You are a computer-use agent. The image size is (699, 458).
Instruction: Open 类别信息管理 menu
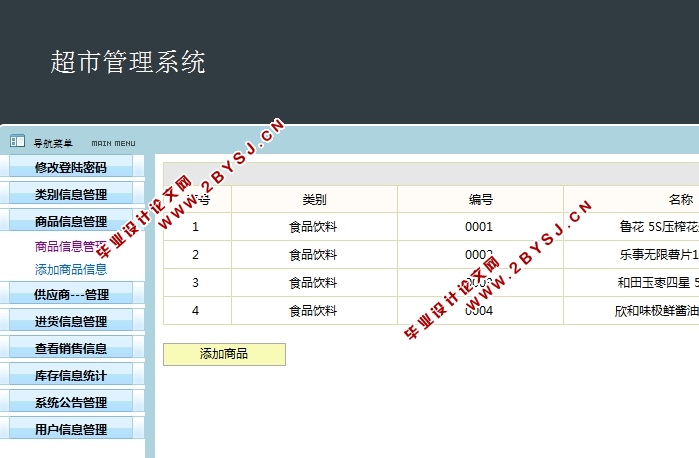(x=71, y=194)
